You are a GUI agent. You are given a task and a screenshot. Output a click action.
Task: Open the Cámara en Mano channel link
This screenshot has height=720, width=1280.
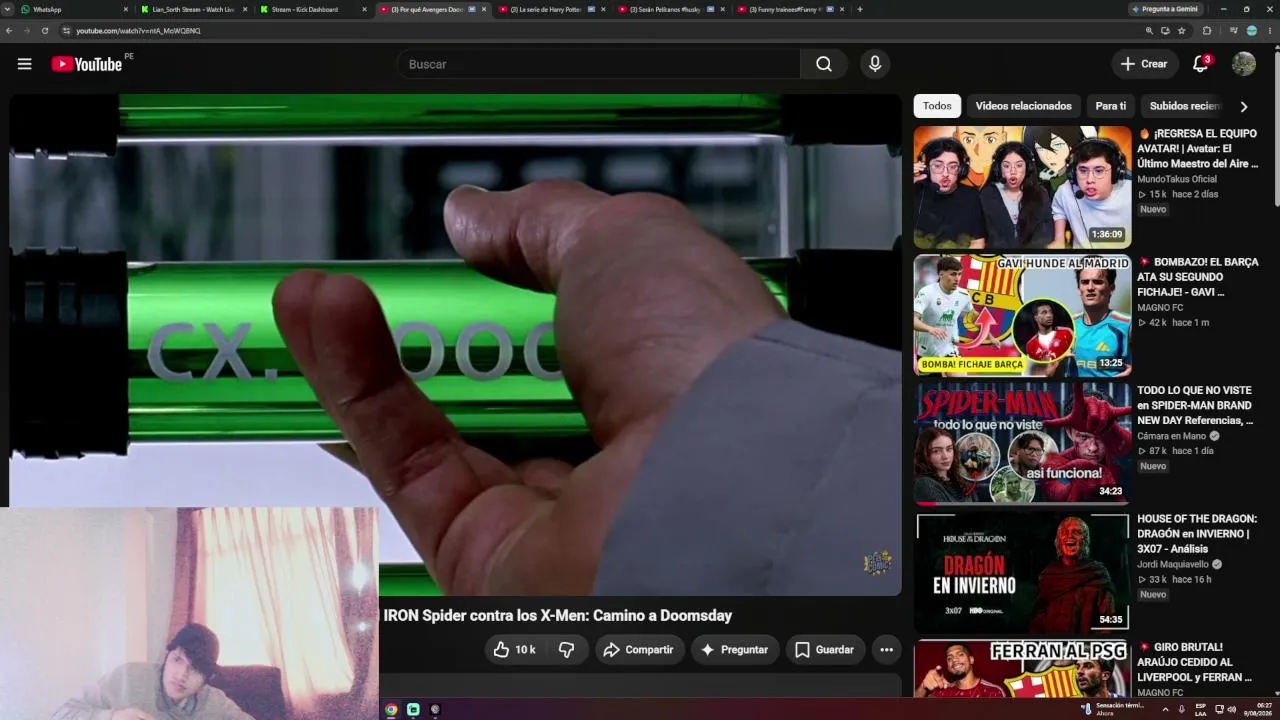1173,437
